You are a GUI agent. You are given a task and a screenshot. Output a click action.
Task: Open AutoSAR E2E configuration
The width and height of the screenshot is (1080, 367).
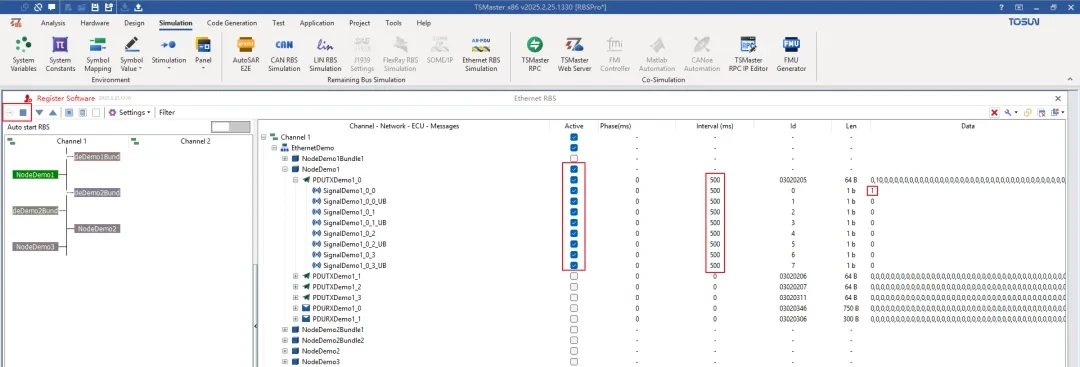pos(246,54)
